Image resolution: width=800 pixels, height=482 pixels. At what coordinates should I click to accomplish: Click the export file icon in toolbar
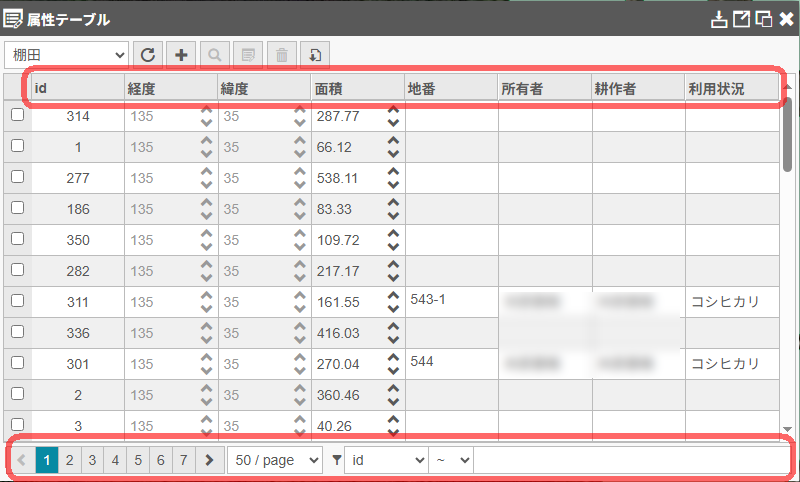point(315,55)
